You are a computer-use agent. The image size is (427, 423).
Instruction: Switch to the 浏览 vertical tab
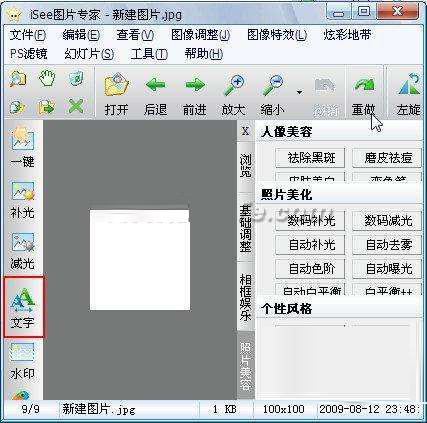[246, 165]
